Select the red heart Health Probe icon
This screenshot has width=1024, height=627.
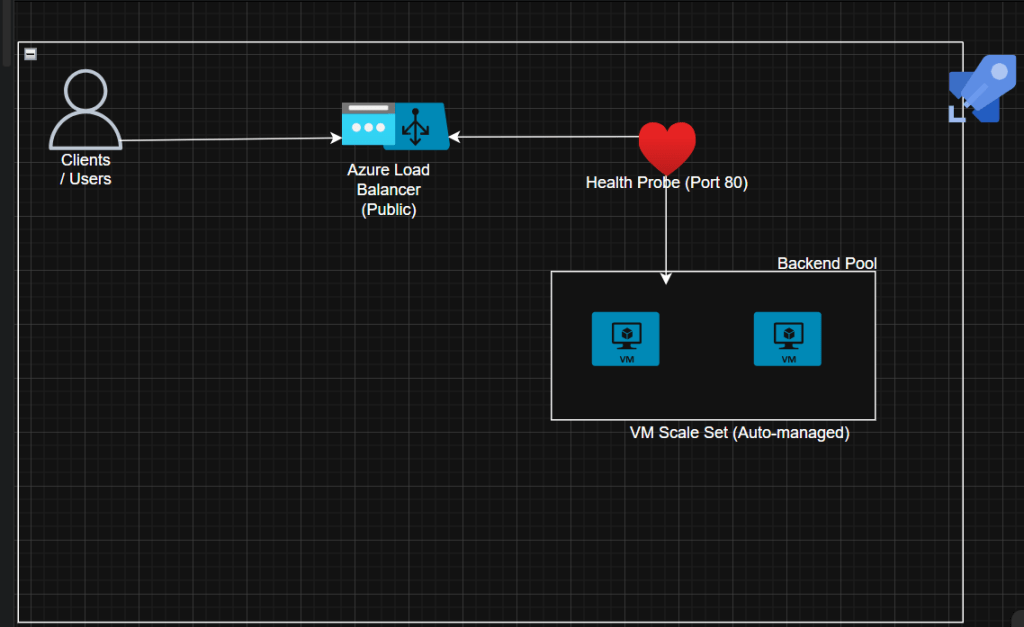[666, 147]
